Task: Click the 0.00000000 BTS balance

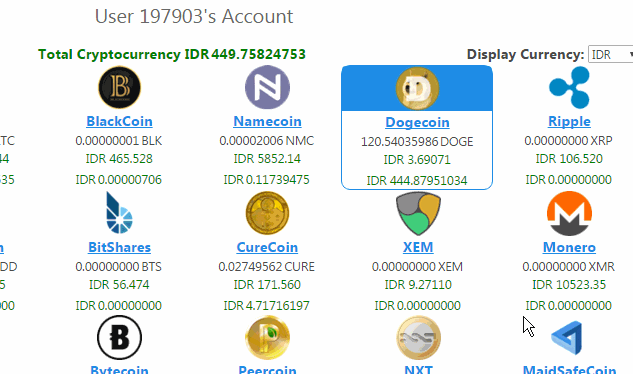Action: [x=119, y=267]
